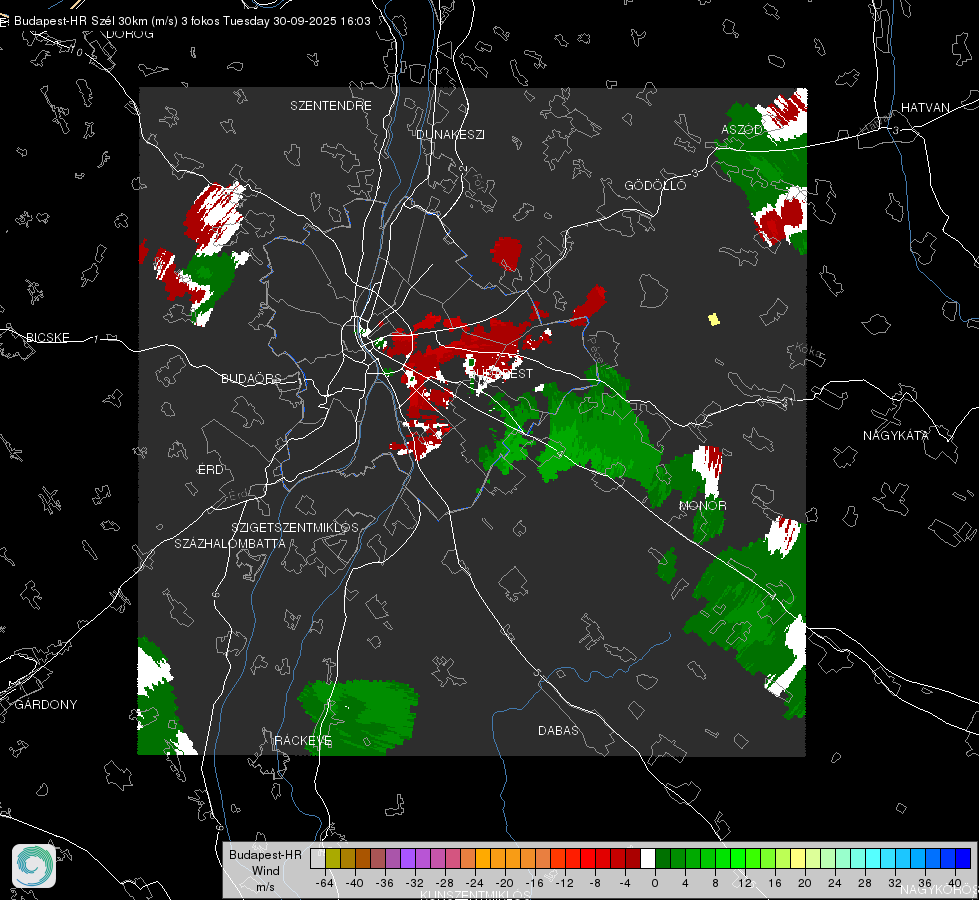Click the HATVAN town label
Screen dimensions: 979x900
pyautogui.click(x=925, y=107)
